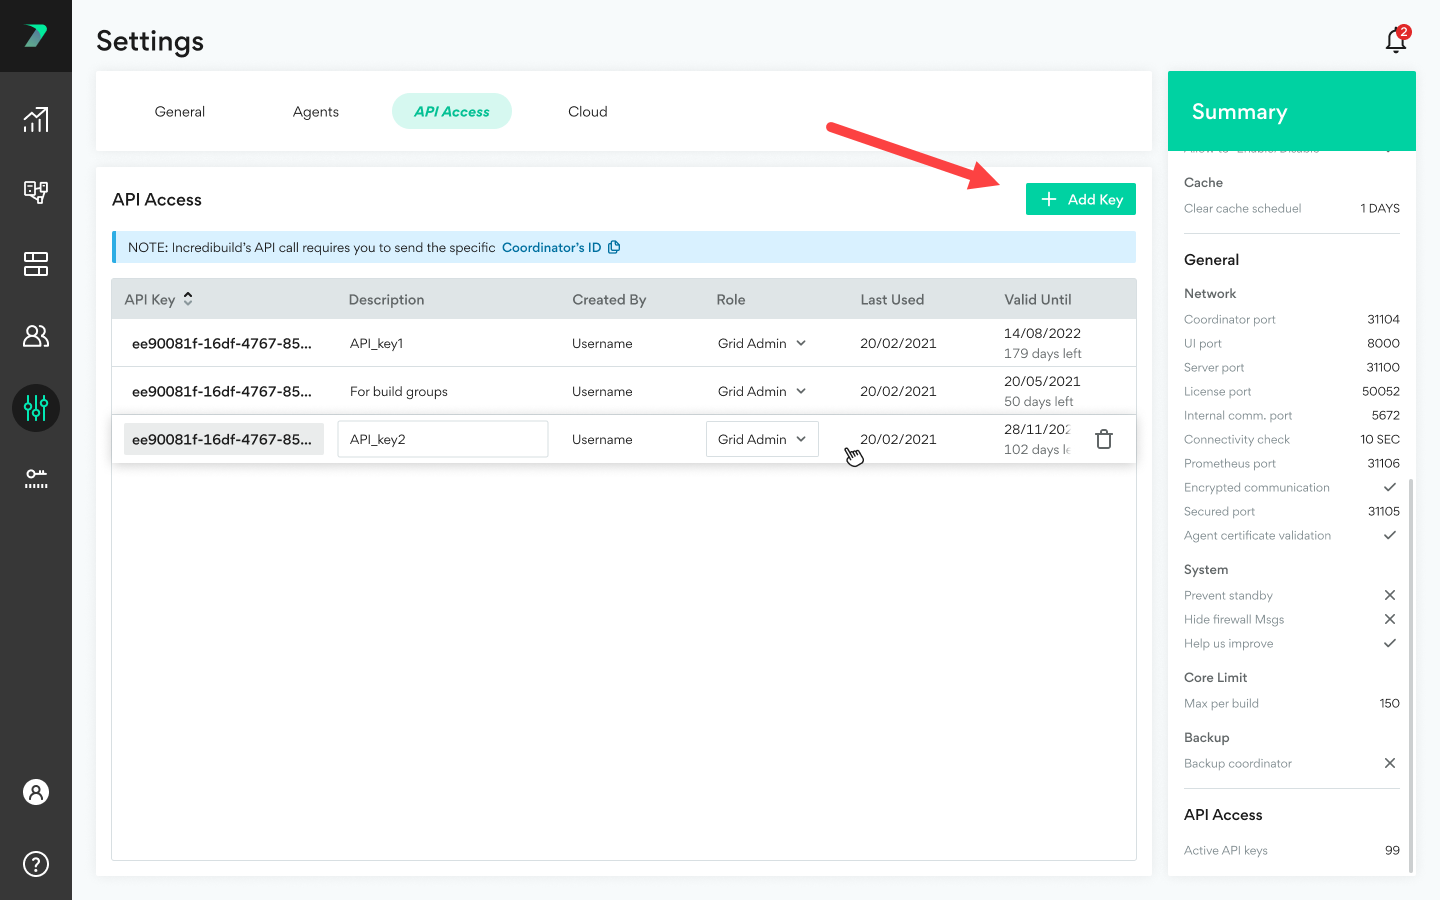The image size is (1440, 900).
Task: Open the user profile icon in sidebar
Action: click(36, 792)
